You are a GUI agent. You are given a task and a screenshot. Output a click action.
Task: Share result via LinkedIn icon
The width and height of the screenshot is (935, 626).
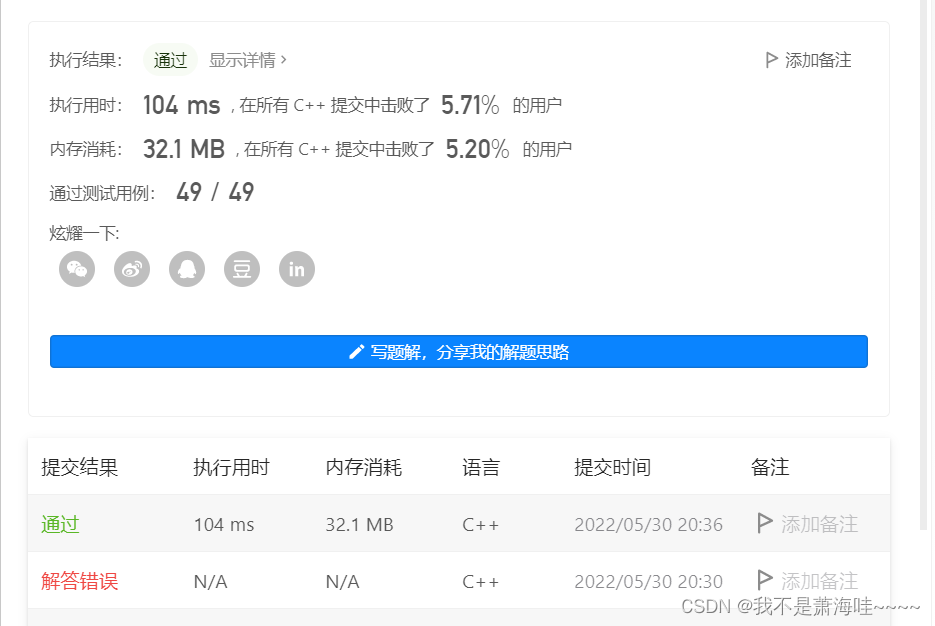(x=297, y=269)
